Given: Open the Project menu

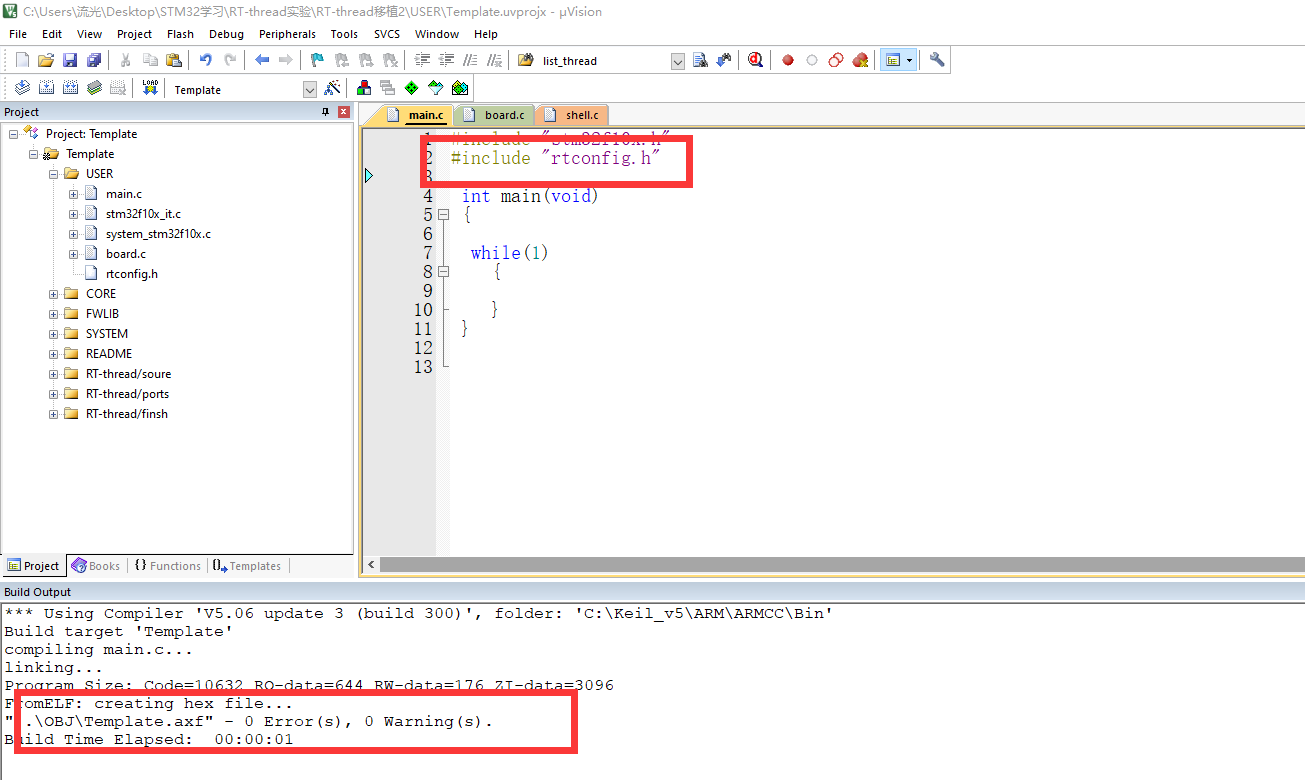Looking at the screenshot, I should pos(134,34).
